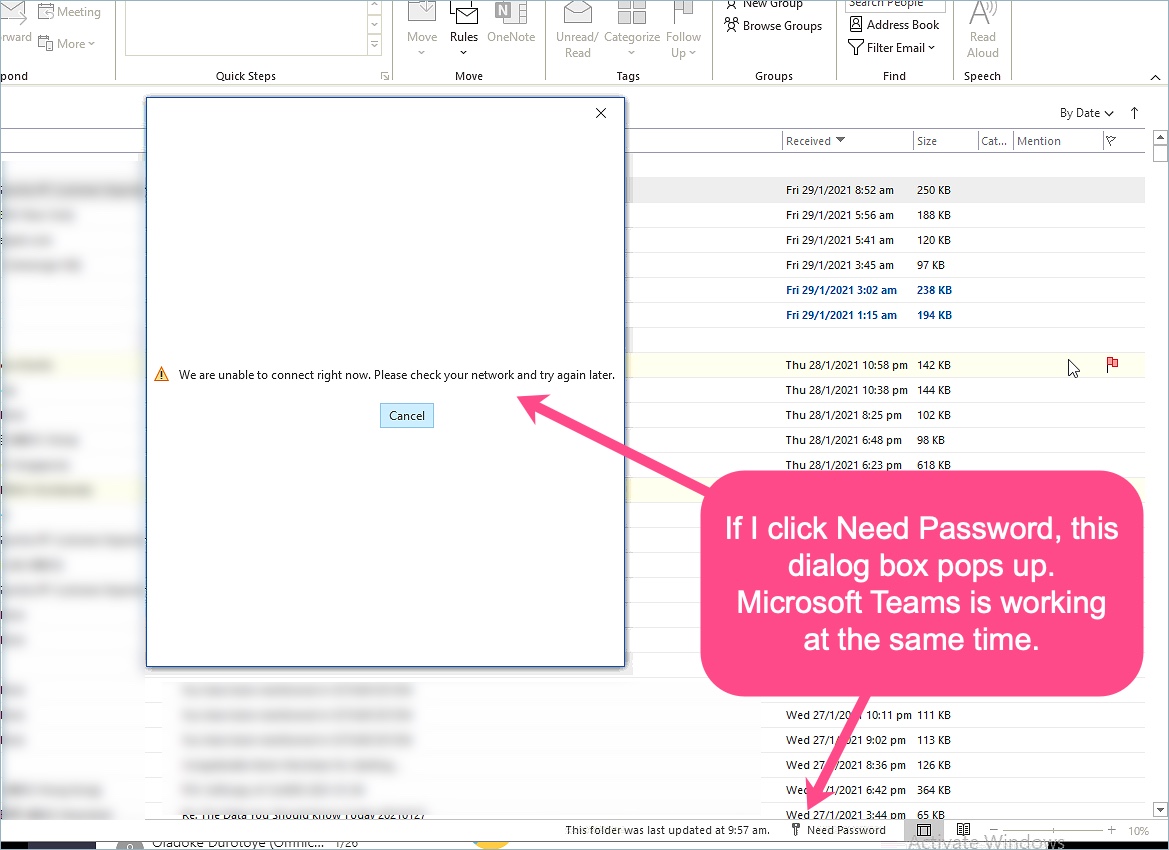Open the Filter Email dropdown
The image size is (1169, 850).
point(892,48)
